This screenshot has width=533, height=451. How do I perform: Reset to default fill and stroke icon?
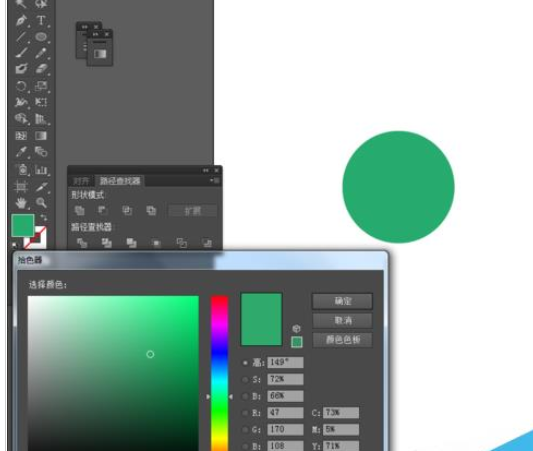pos(14,244)
